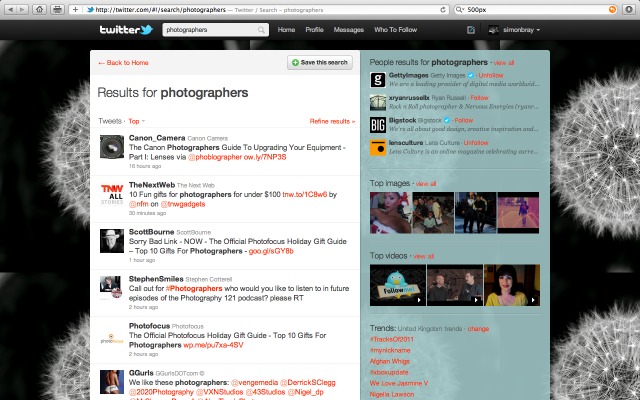Add bookmark with plus button
Screen dimensions: 640x400
(x=76, y=9)
